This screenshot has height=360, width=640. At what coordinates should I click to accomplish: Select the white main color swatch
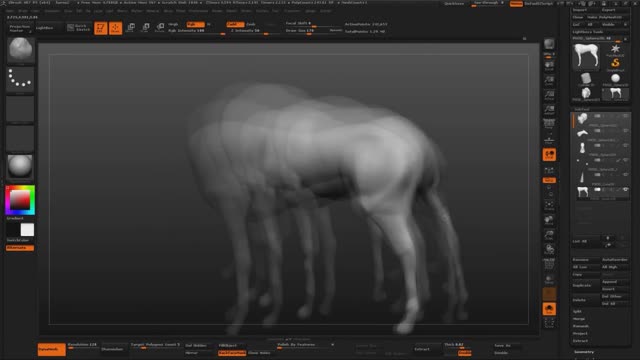27,230
